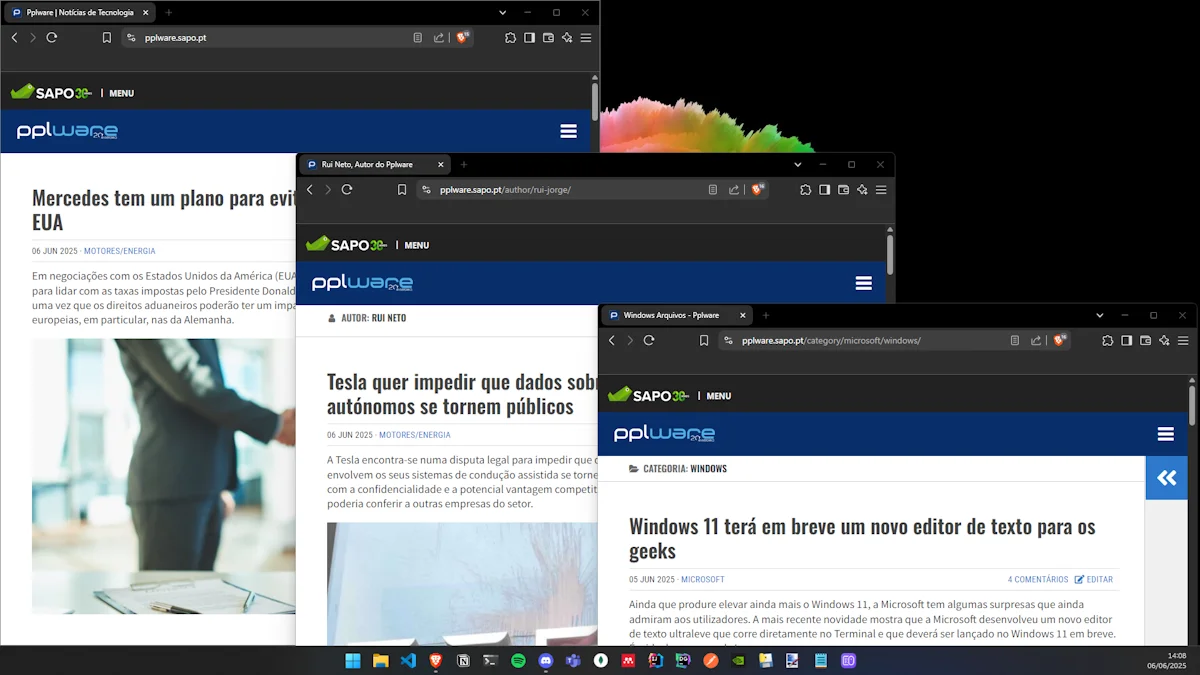Open Brave Wallet in the Windows Arquivos window
The image size is (1200, 675).
click(x=1145, y=340)
